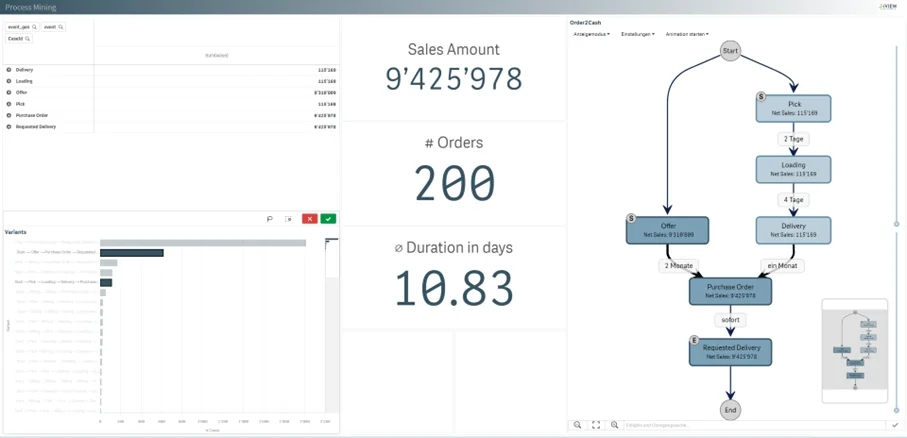Confirm search with checkmark beside search field

[895, 425]
